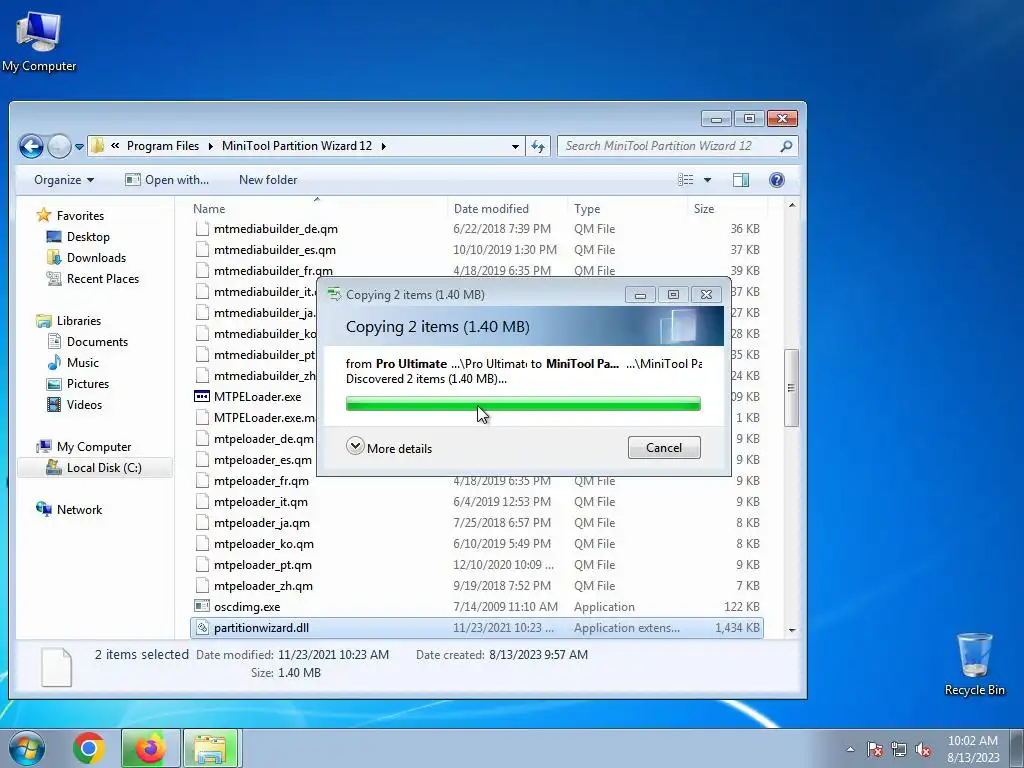Image resolution: width=1024 pixels, height=768 pixels.
Task: Click the refresh button beside the address bar
Action: coord(538,146)
